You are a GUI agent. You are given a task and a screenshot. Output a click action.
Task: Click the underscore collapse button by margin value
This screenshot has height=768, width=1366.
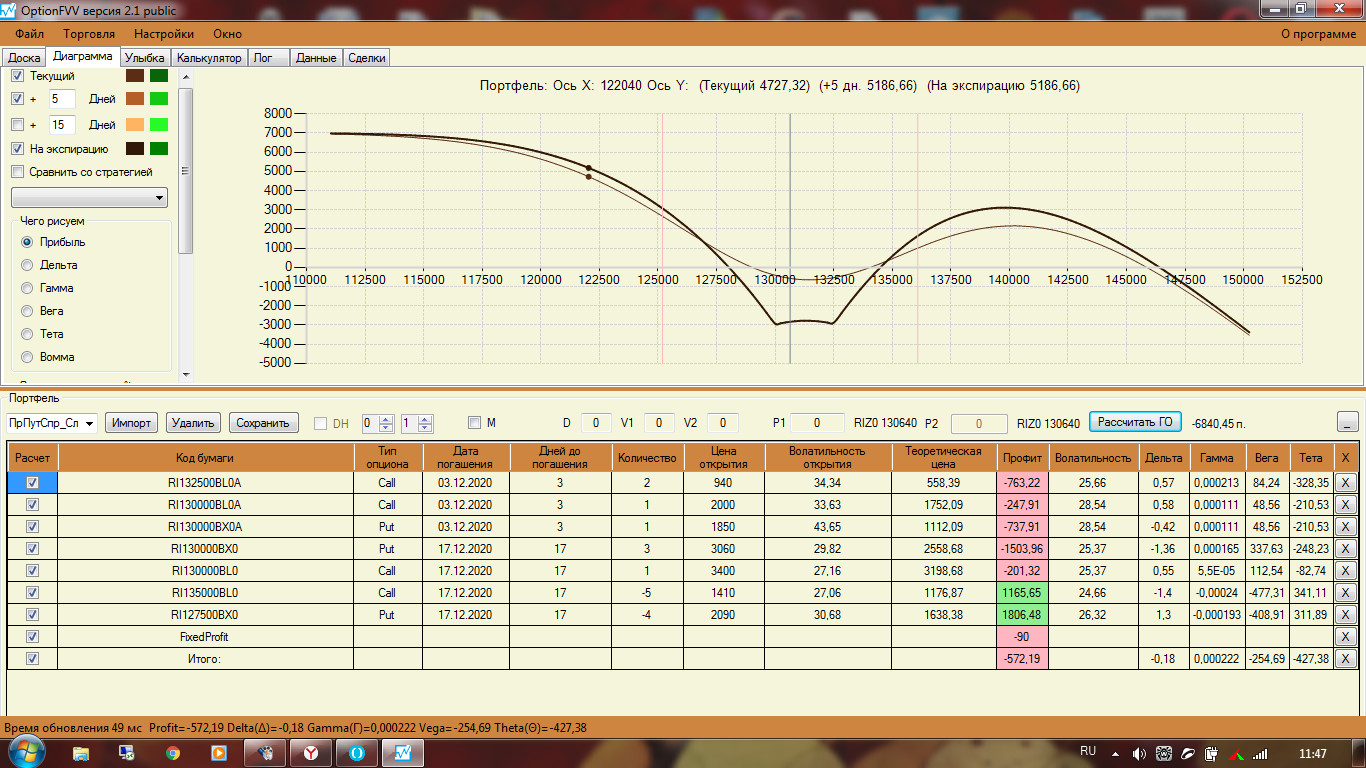coord(1348,422)
